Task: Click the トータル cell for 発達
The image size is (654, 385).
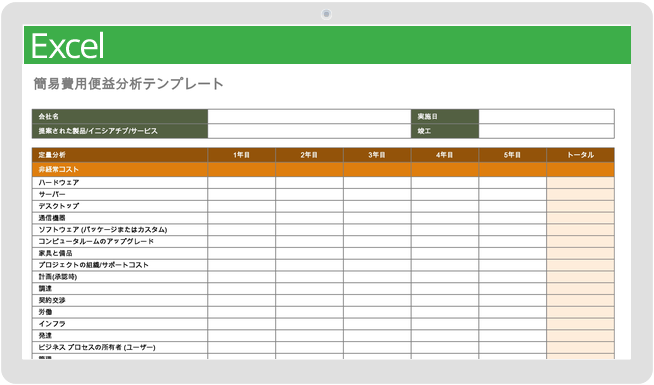Action: (x=580, y=335)
